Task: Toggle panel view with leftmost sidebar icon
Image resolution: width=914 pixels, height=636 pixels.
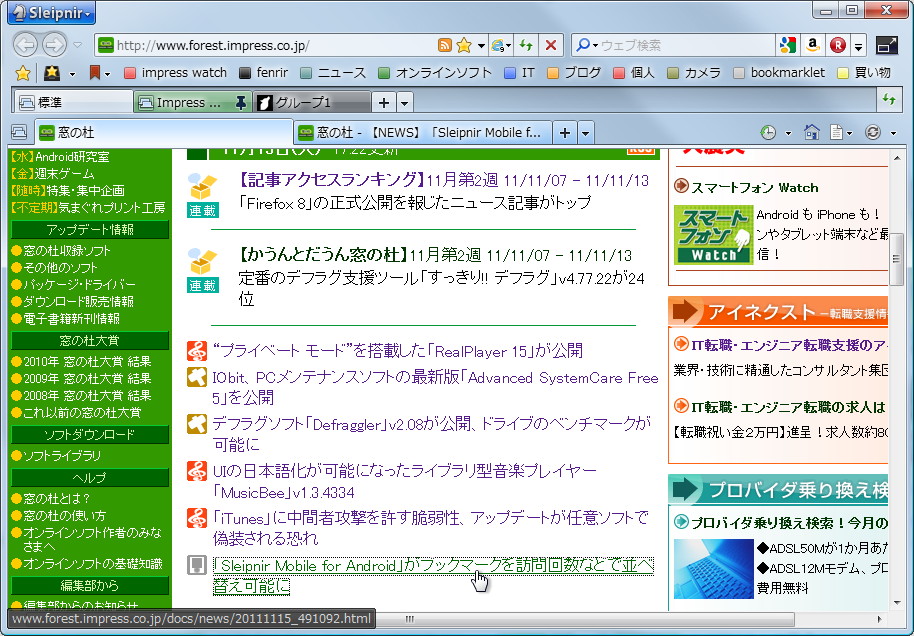Action: click(18, 131)
